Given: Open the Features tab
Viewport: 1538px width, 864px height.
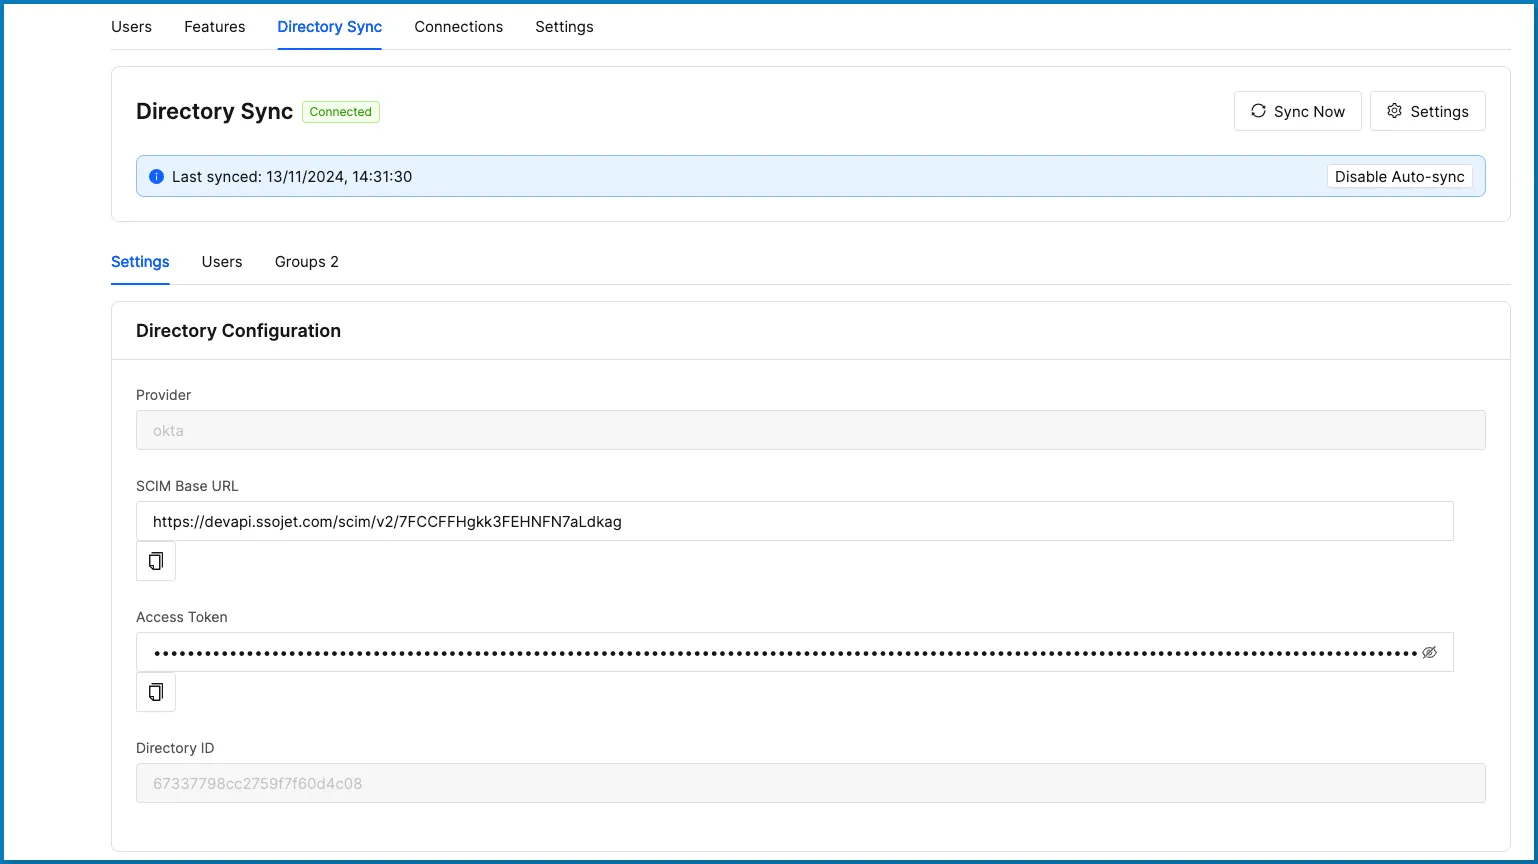Looking at the screenshot, I should pos(214,27).
